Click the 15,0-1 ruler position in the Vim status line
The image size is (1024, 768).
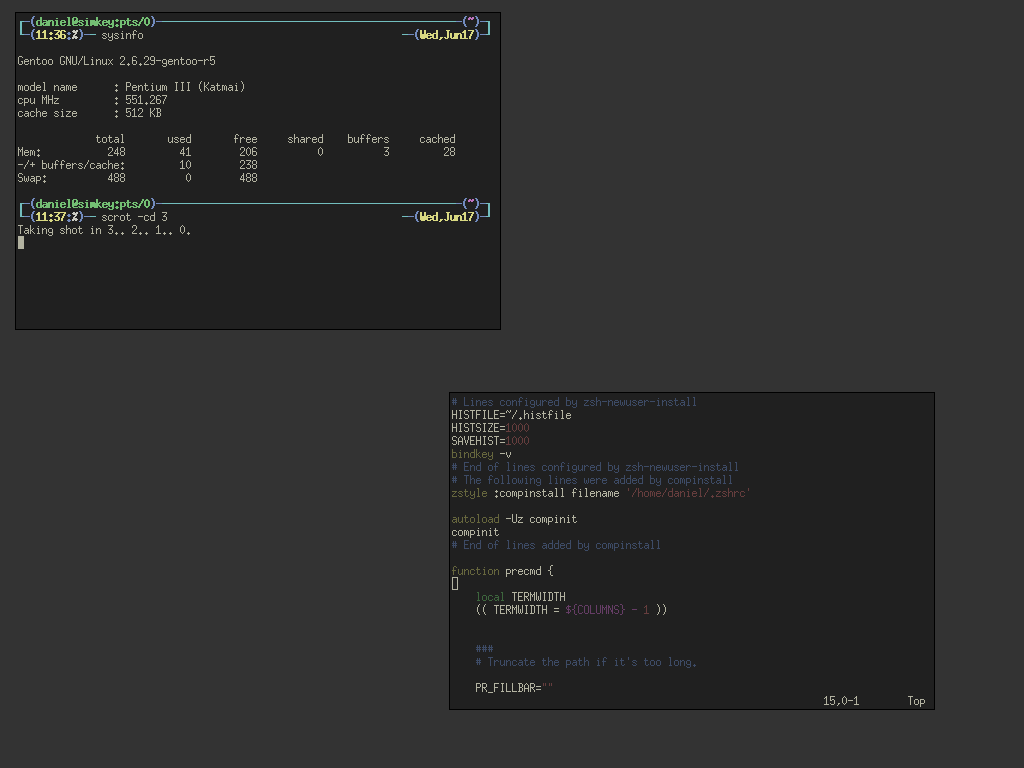(x=841, y=701)
